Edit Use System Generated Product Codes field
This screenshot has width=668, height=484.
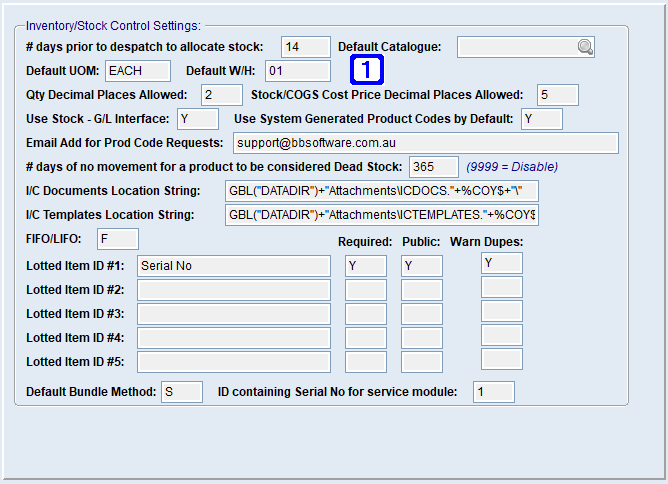542,119
